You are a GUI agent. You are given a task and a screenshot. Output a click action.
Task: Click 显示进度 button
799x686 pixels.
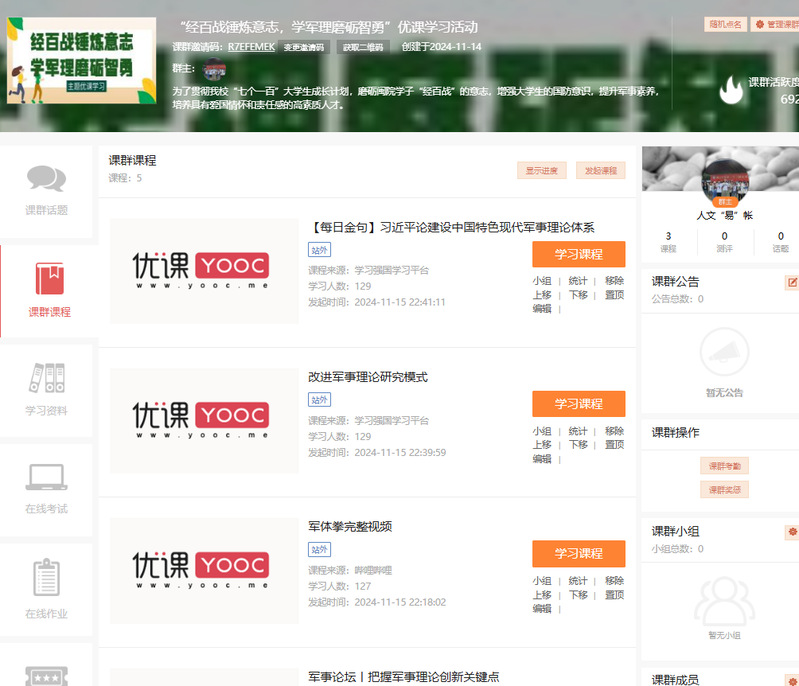click(542, 171)
